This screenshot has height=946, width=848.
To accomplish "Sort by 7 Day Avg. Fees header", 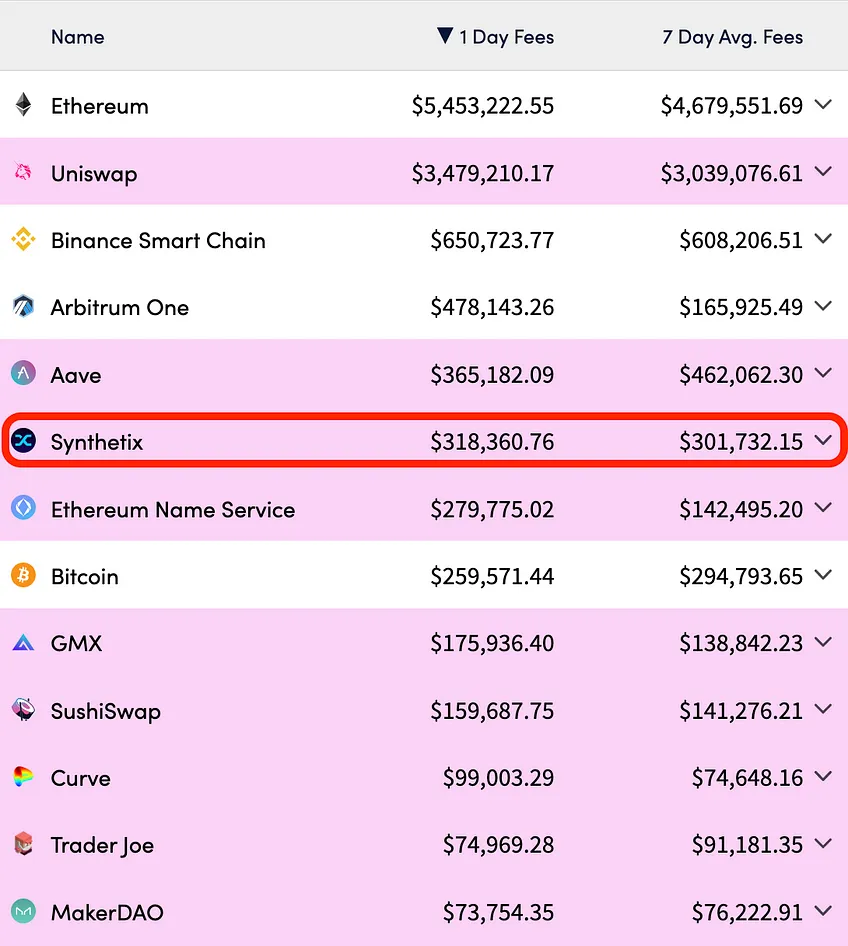I will point(732,37).
